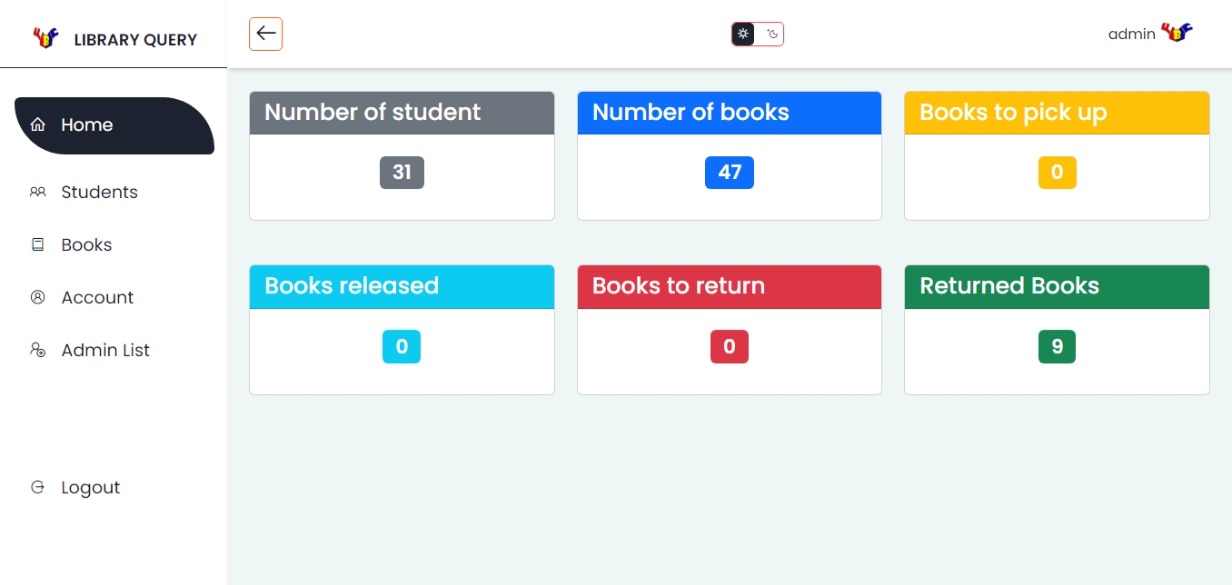This screenshot has height=585, width=1232.
Task: Click the Books to return card header
Action: 730,287
